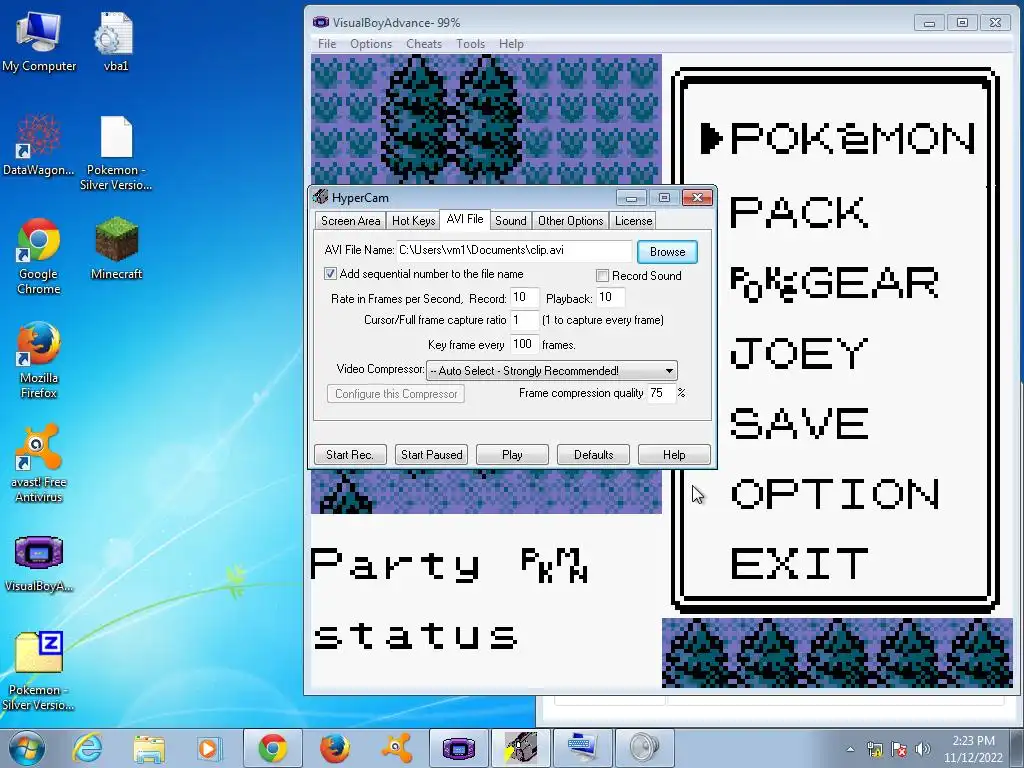Expand the Video Compressor dropdown
This screenshot has width=1024, height=768.
tap(669, 371)
